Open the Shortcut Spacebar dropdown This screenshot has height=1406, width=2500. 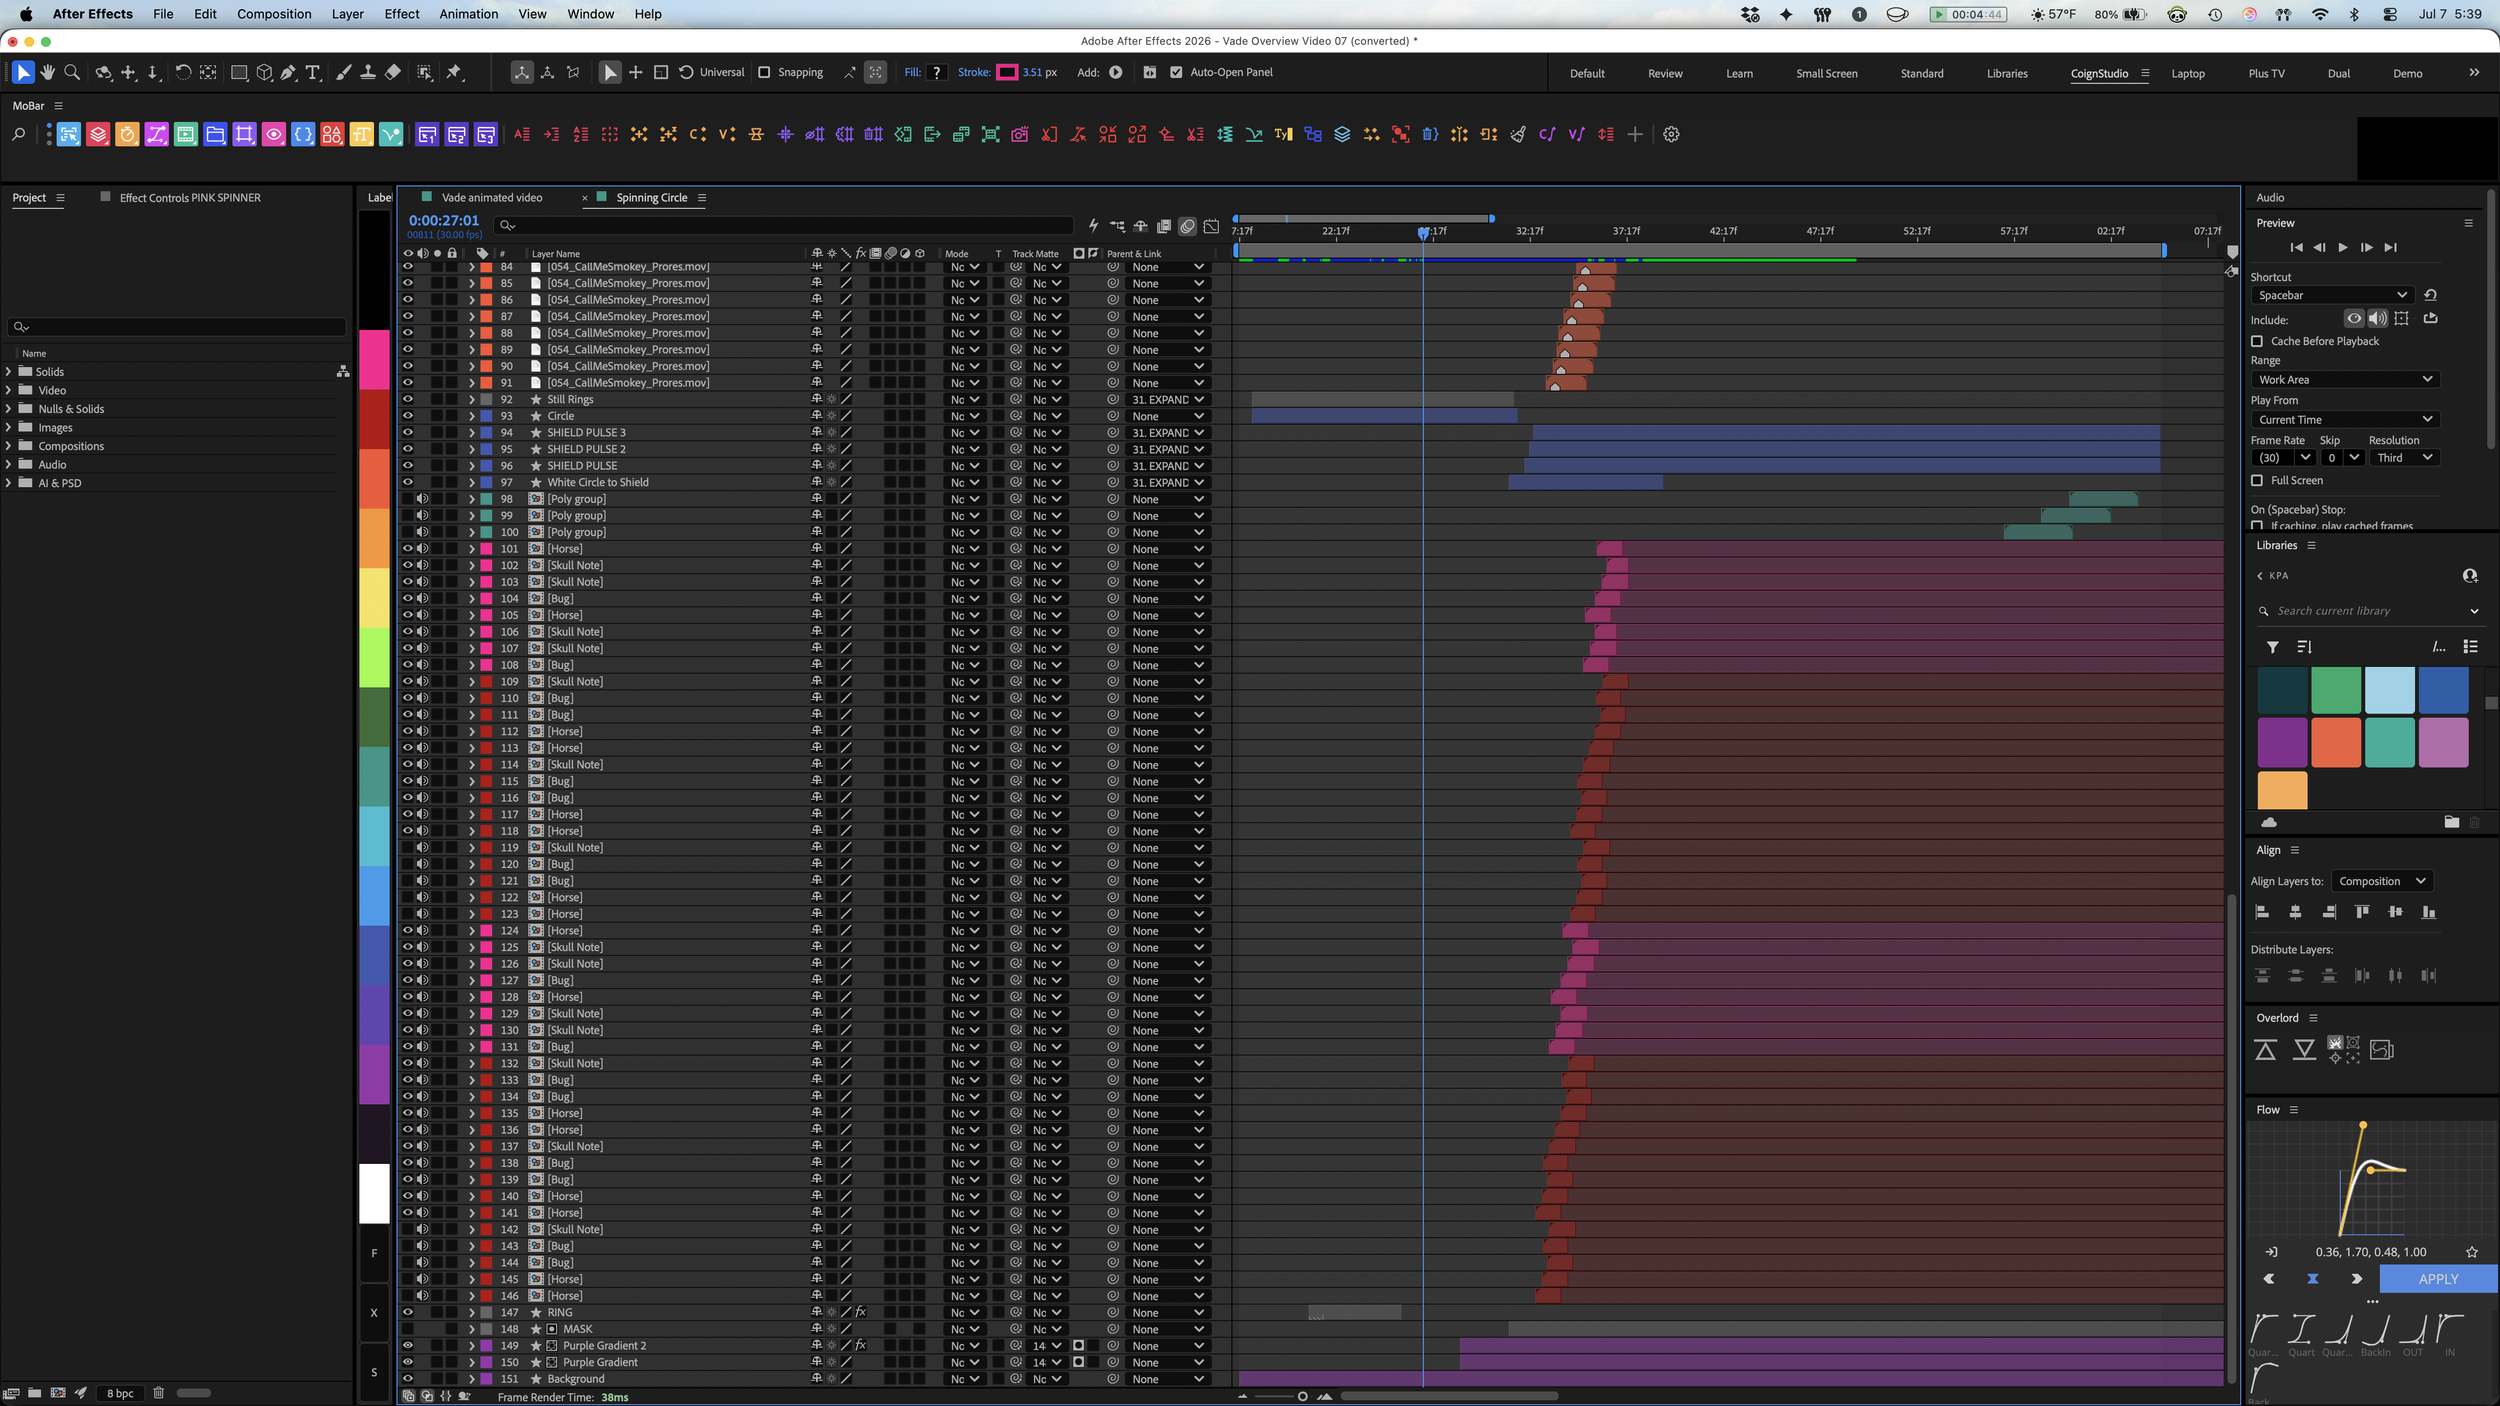tap(2333, 295)
